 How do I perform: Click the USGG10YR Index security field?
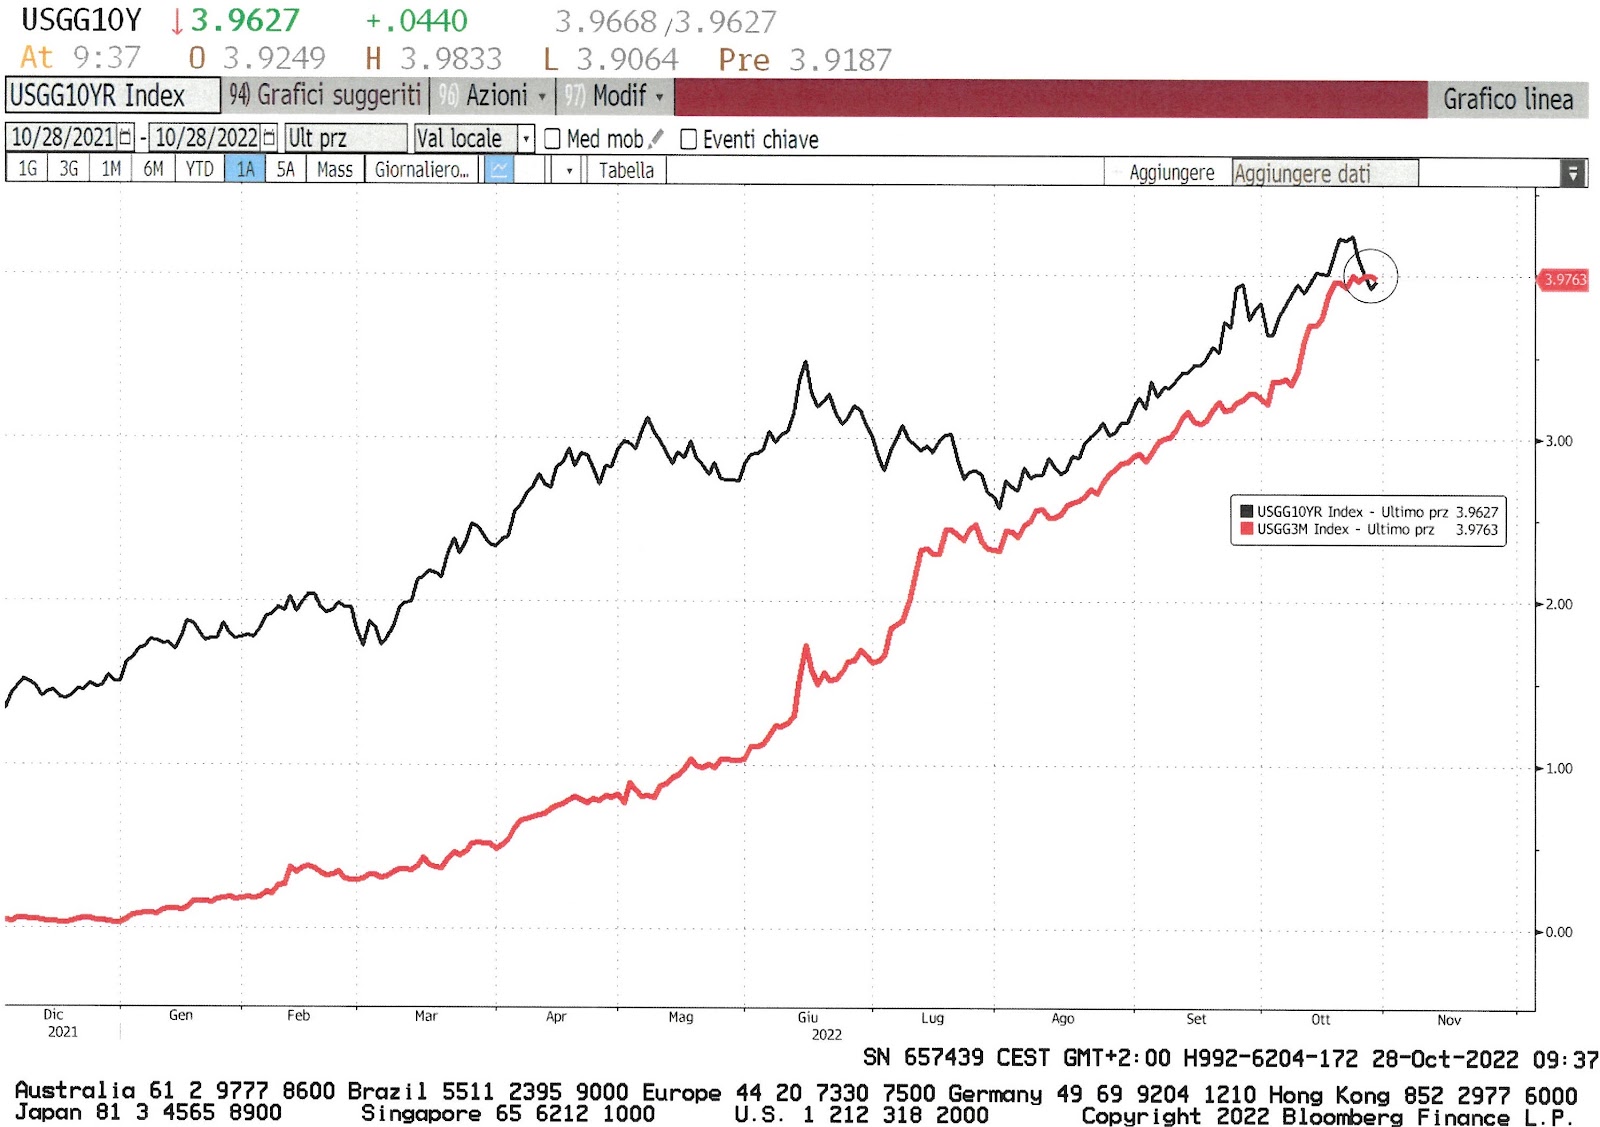112,96
